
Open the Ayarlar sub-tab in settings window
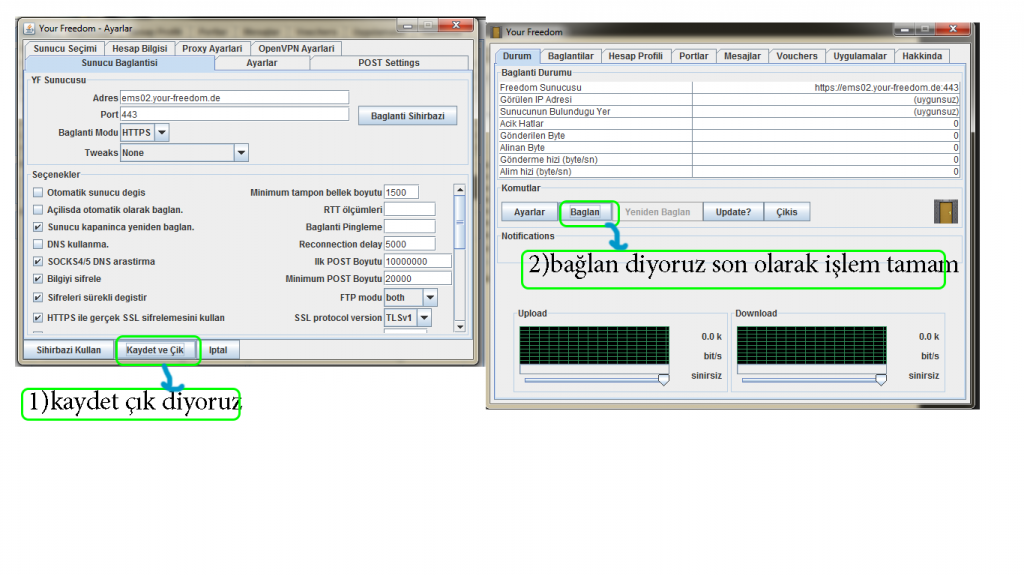point(261,63)
